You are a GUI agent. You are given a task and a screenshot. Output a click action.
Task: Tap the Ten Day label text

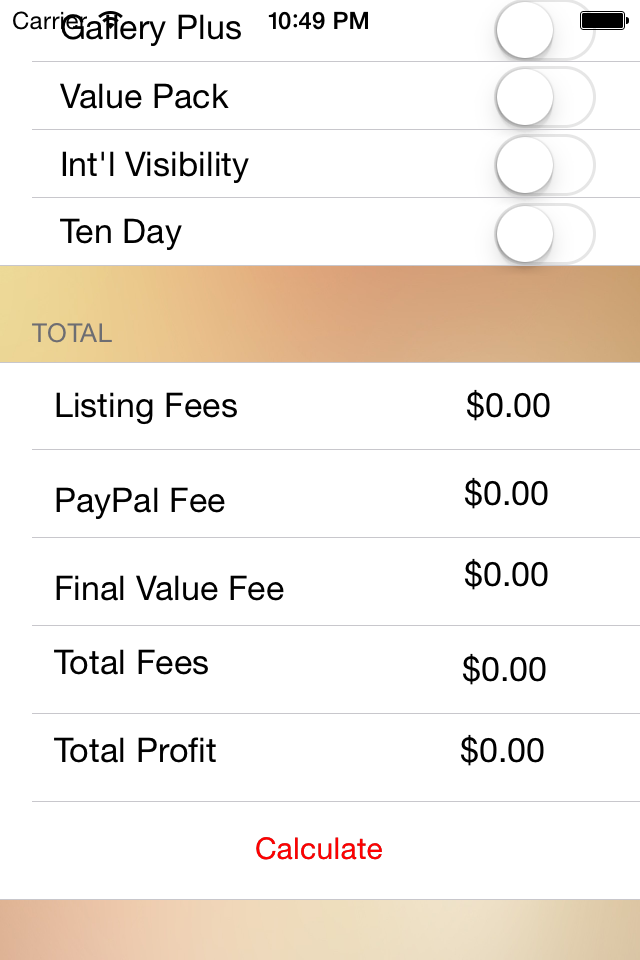[x=121, y=233]
